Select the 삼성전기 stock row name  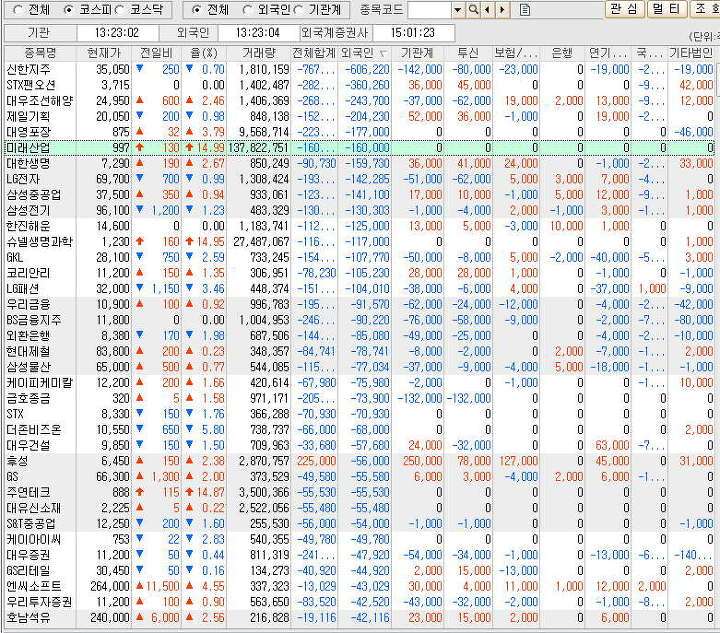[x=28, y=210]
